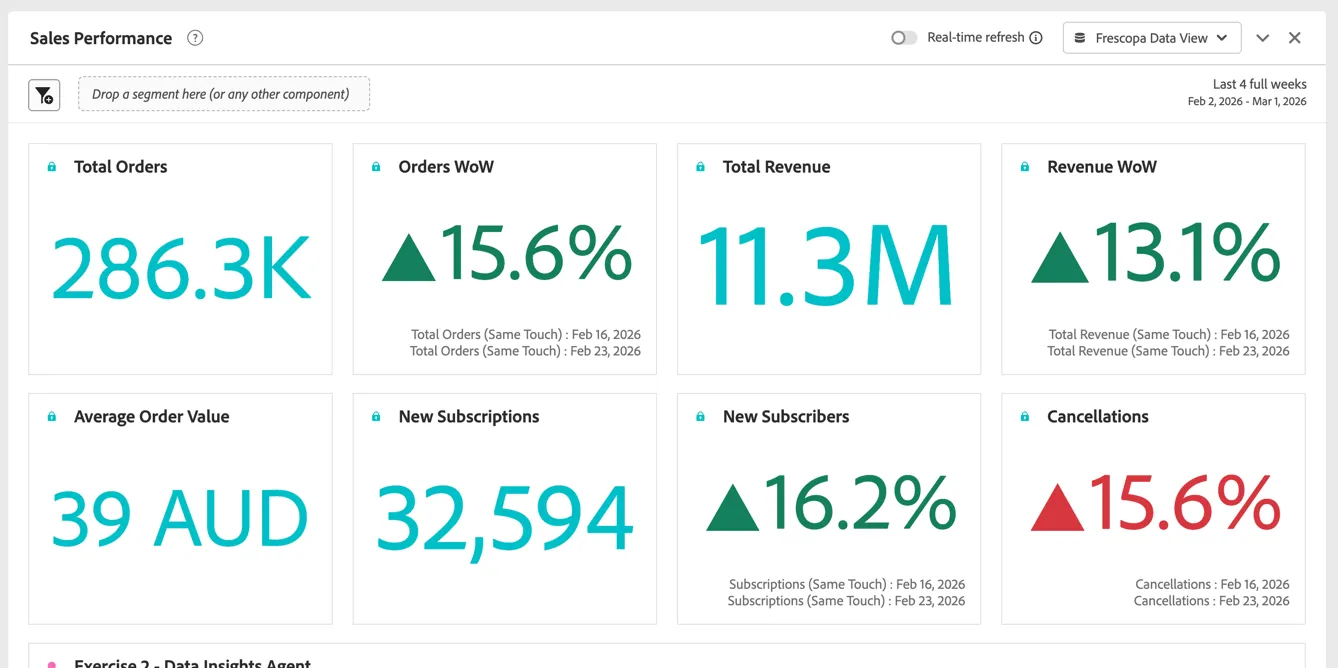
Task: Collapse the Sales Performance panel with the chevron
Action: 1263,38
